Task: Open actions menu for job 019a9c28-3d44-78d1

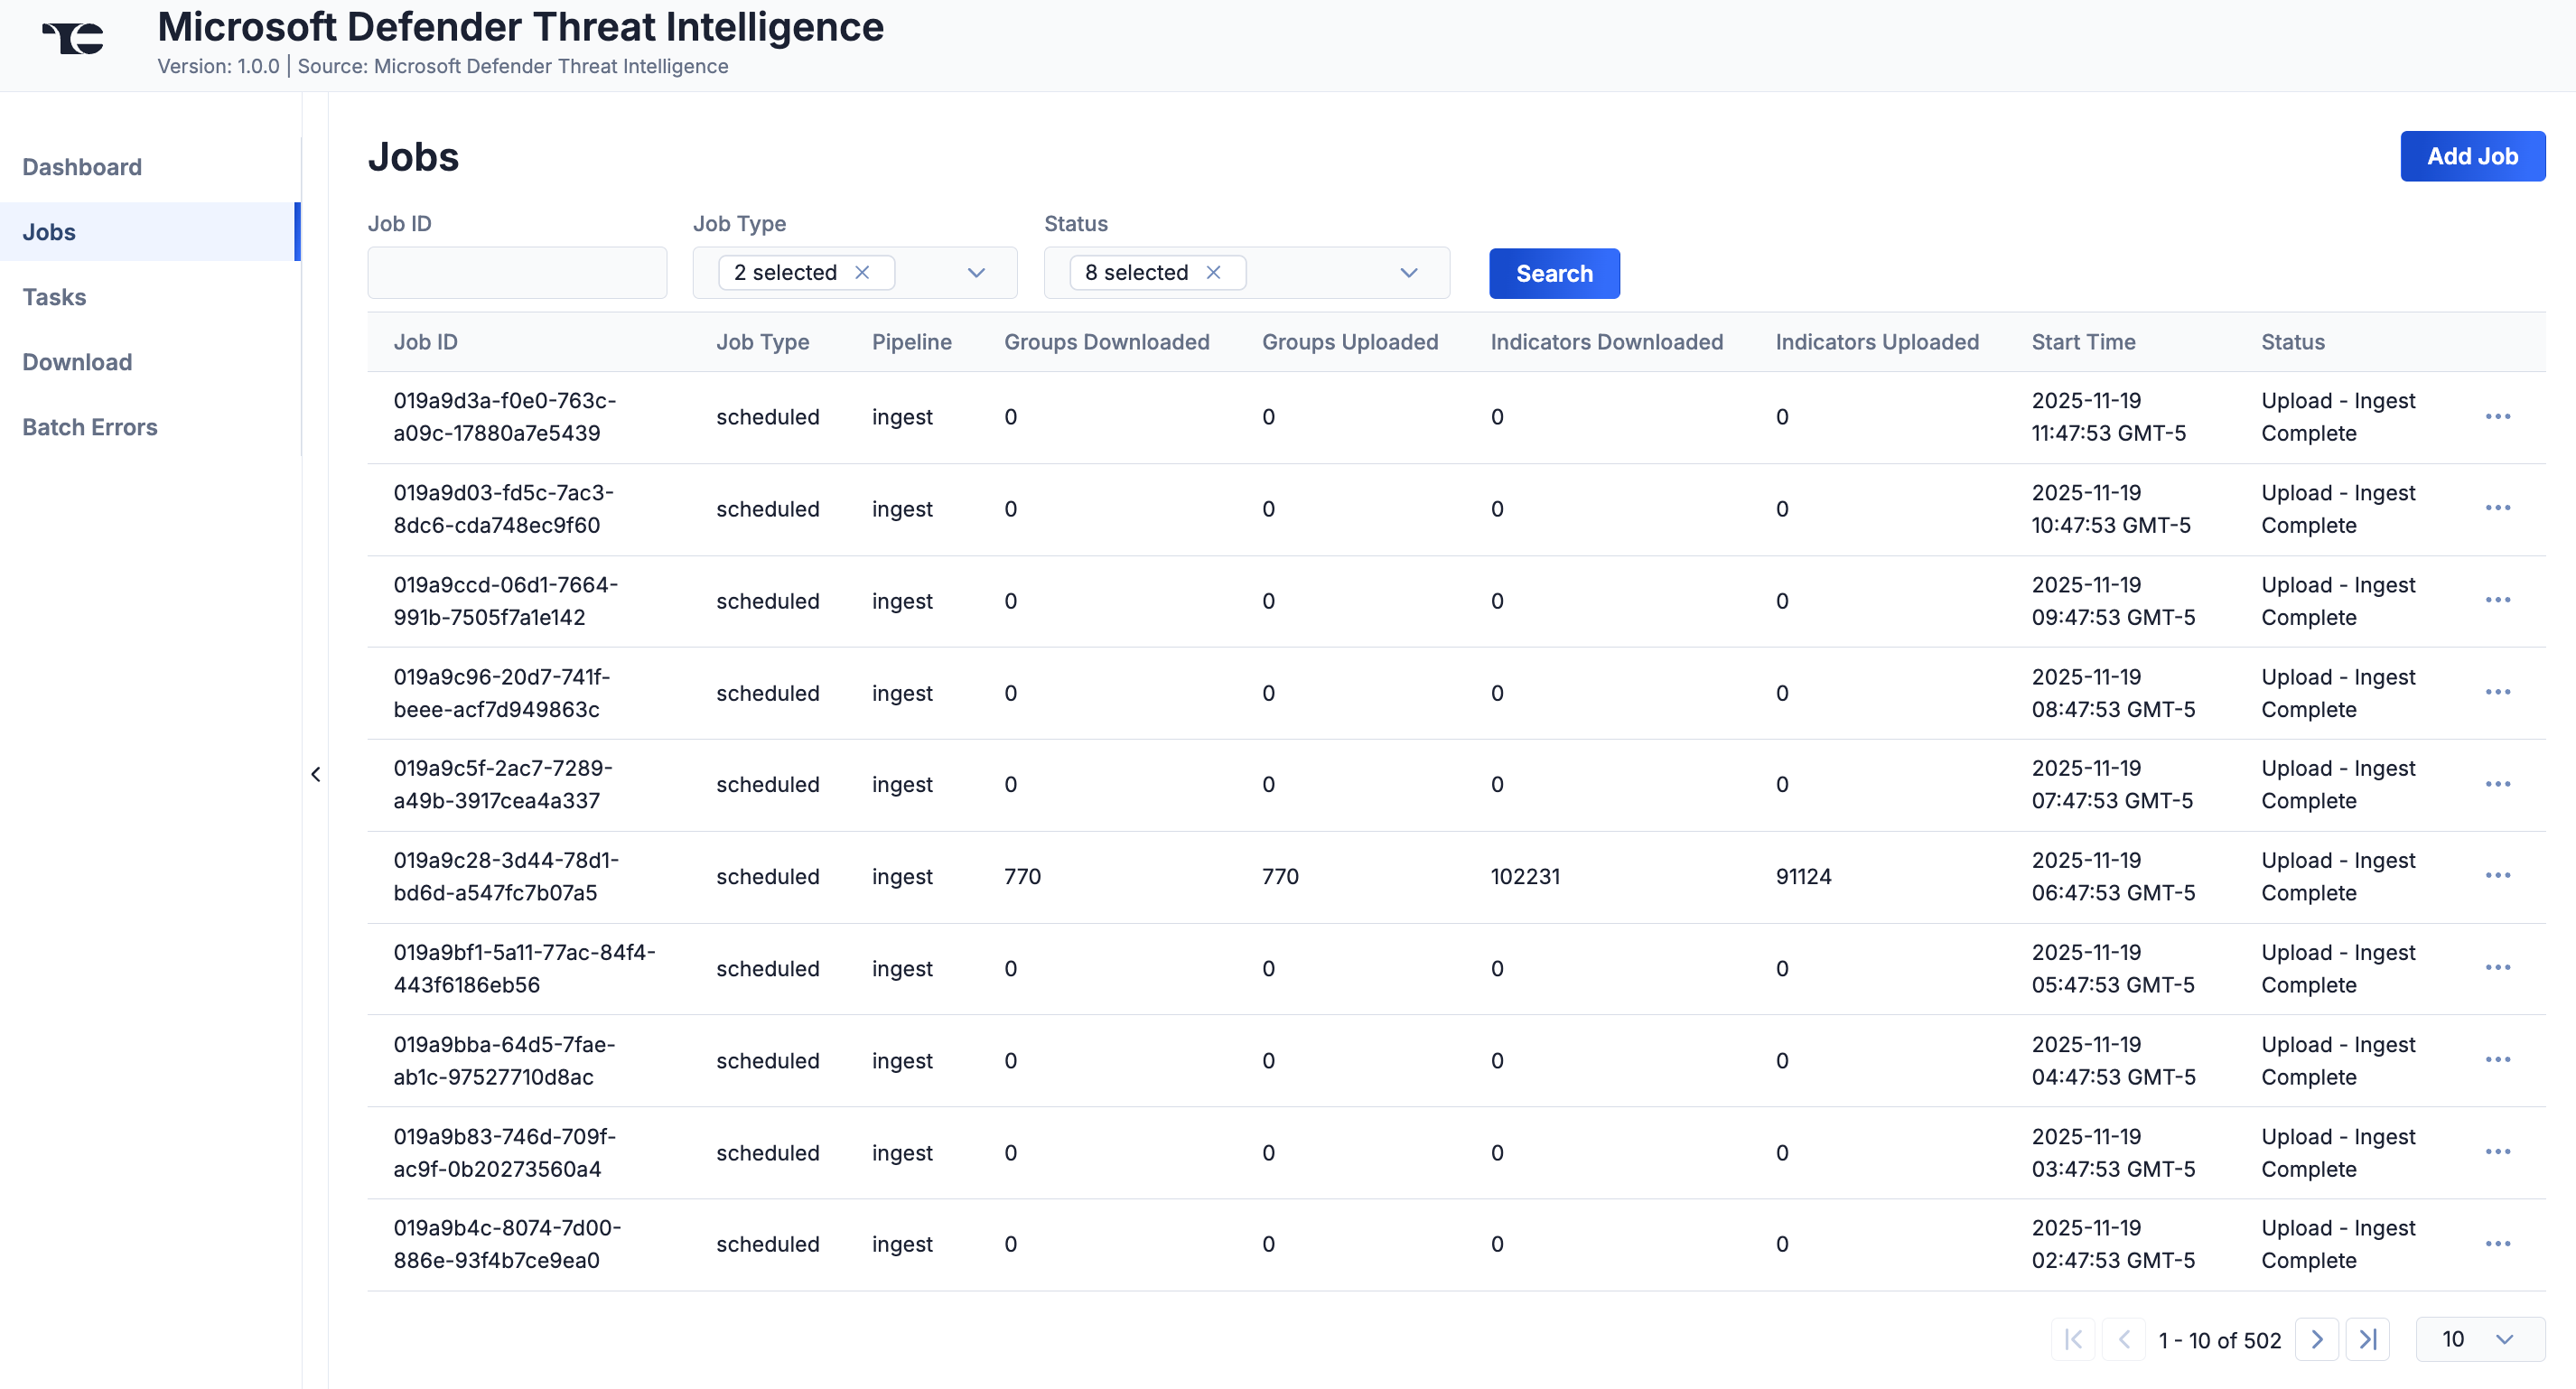Action: point(2498,875)
